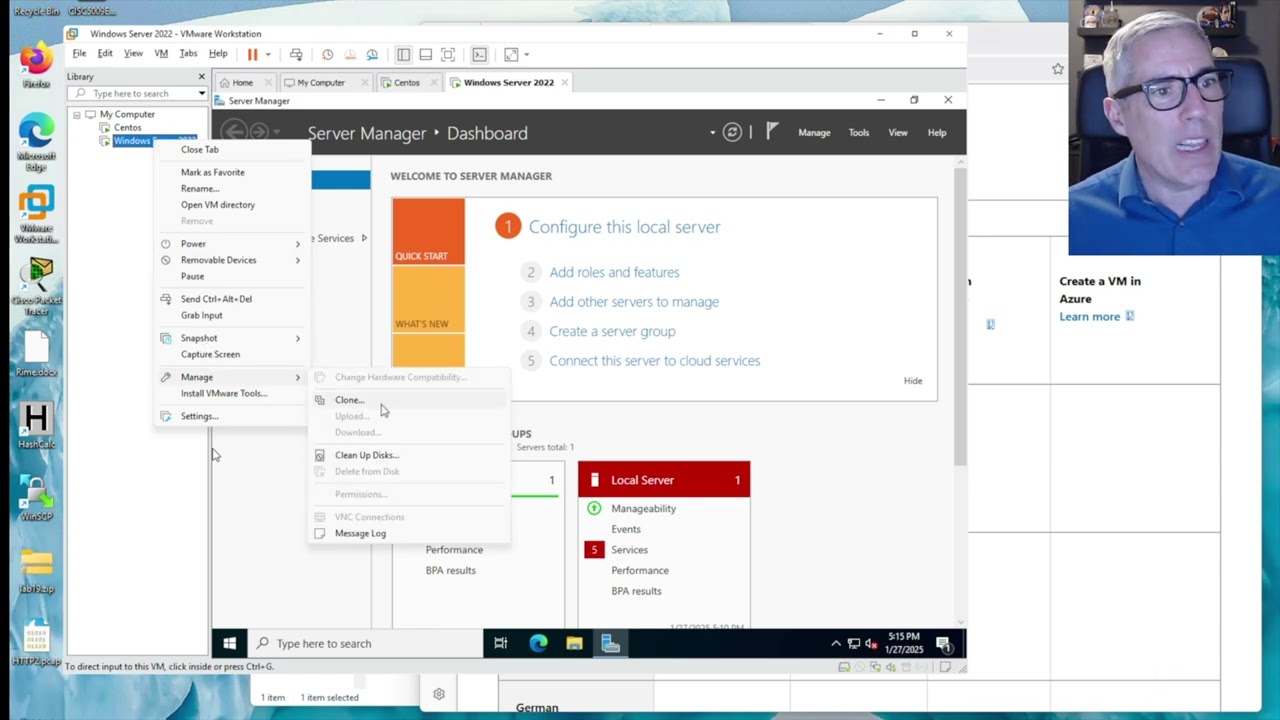Open Edge on the guest taskbar

tap(538, 644)
